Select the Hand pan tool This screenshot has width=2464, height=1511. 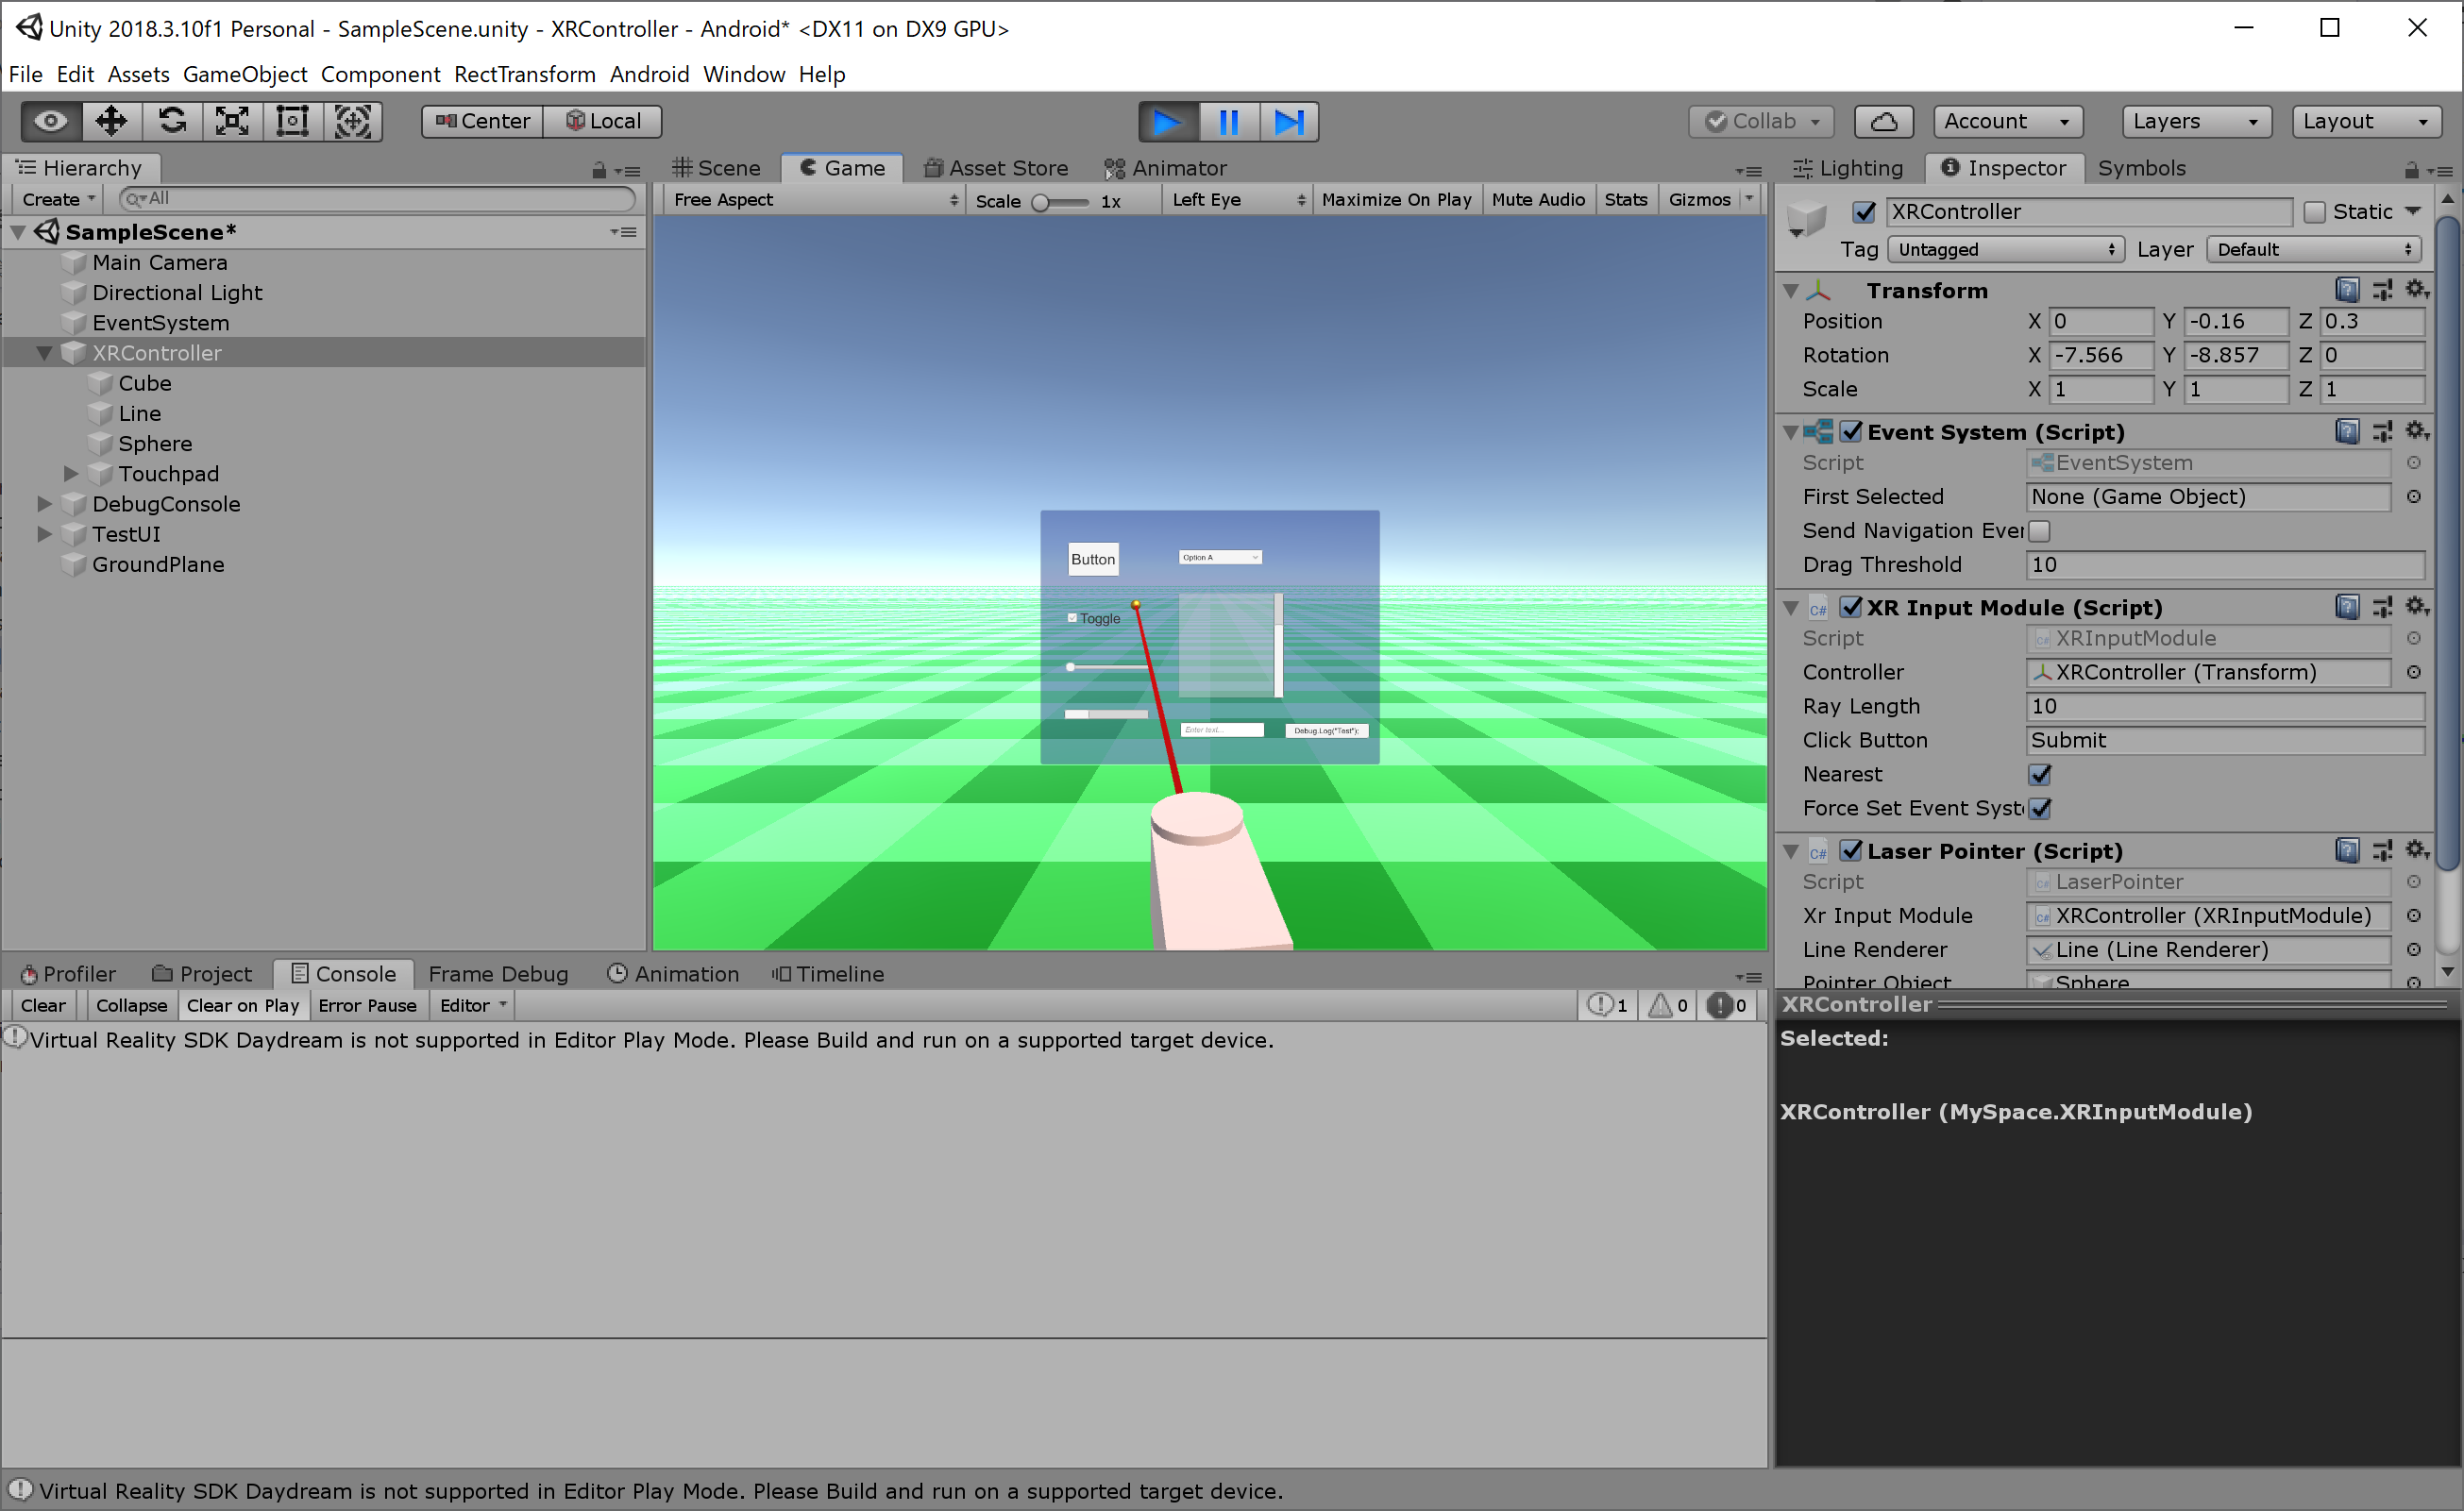coord(48,121)
